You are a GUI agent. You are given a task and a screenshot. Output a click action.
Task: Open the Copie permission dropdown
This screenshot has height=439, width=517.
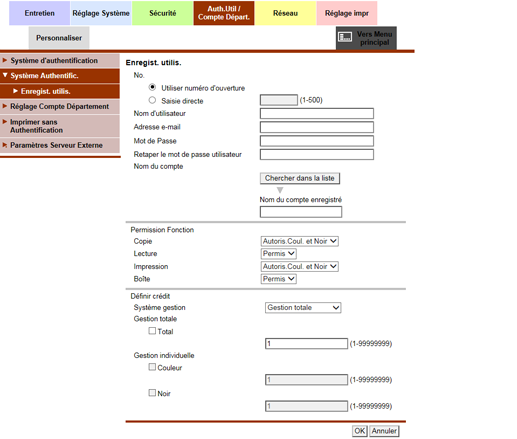(x=300, y=241)
